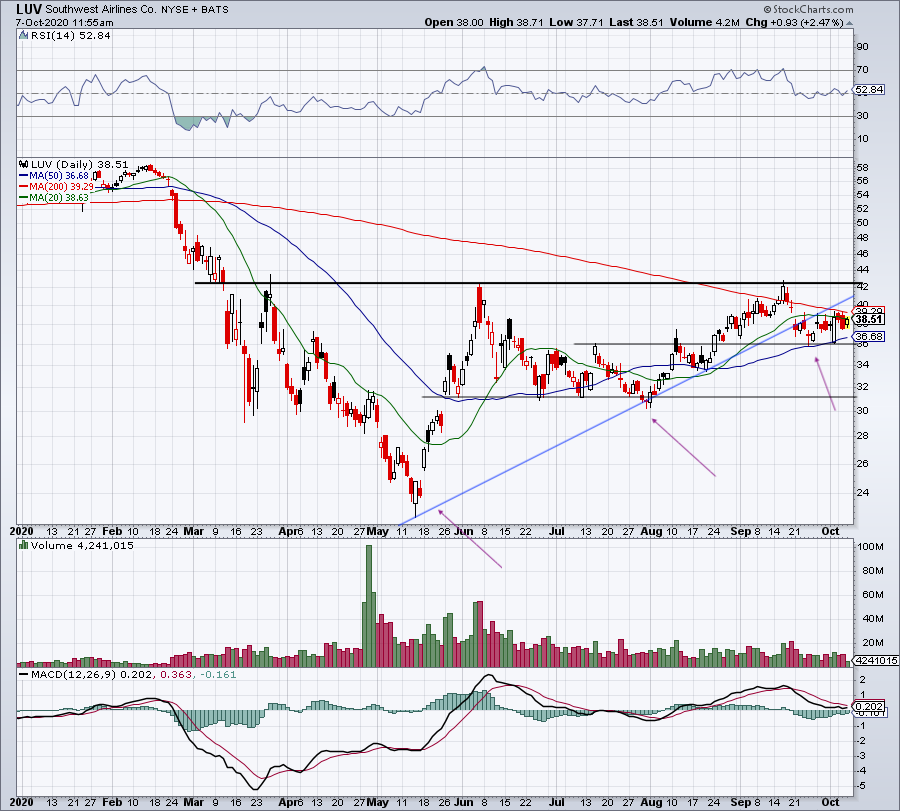Click the RSI(14) indicator legend icon
This screenshot has width=900, height=811.
point(23,36)
